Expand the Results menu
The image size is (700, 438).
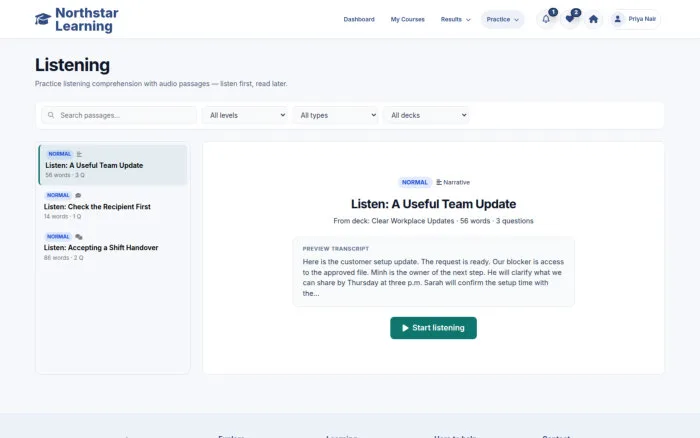click(455, 19)
